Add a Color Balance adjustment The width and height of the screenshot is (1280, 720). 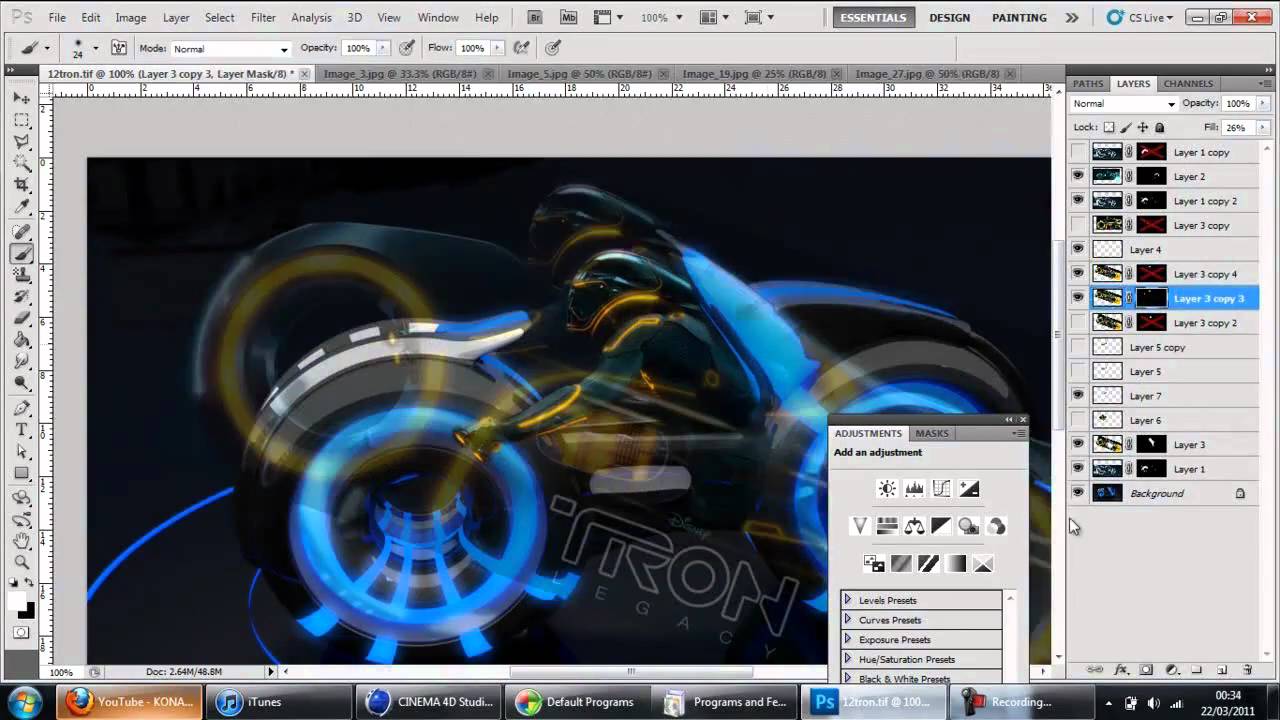(914, 526)
